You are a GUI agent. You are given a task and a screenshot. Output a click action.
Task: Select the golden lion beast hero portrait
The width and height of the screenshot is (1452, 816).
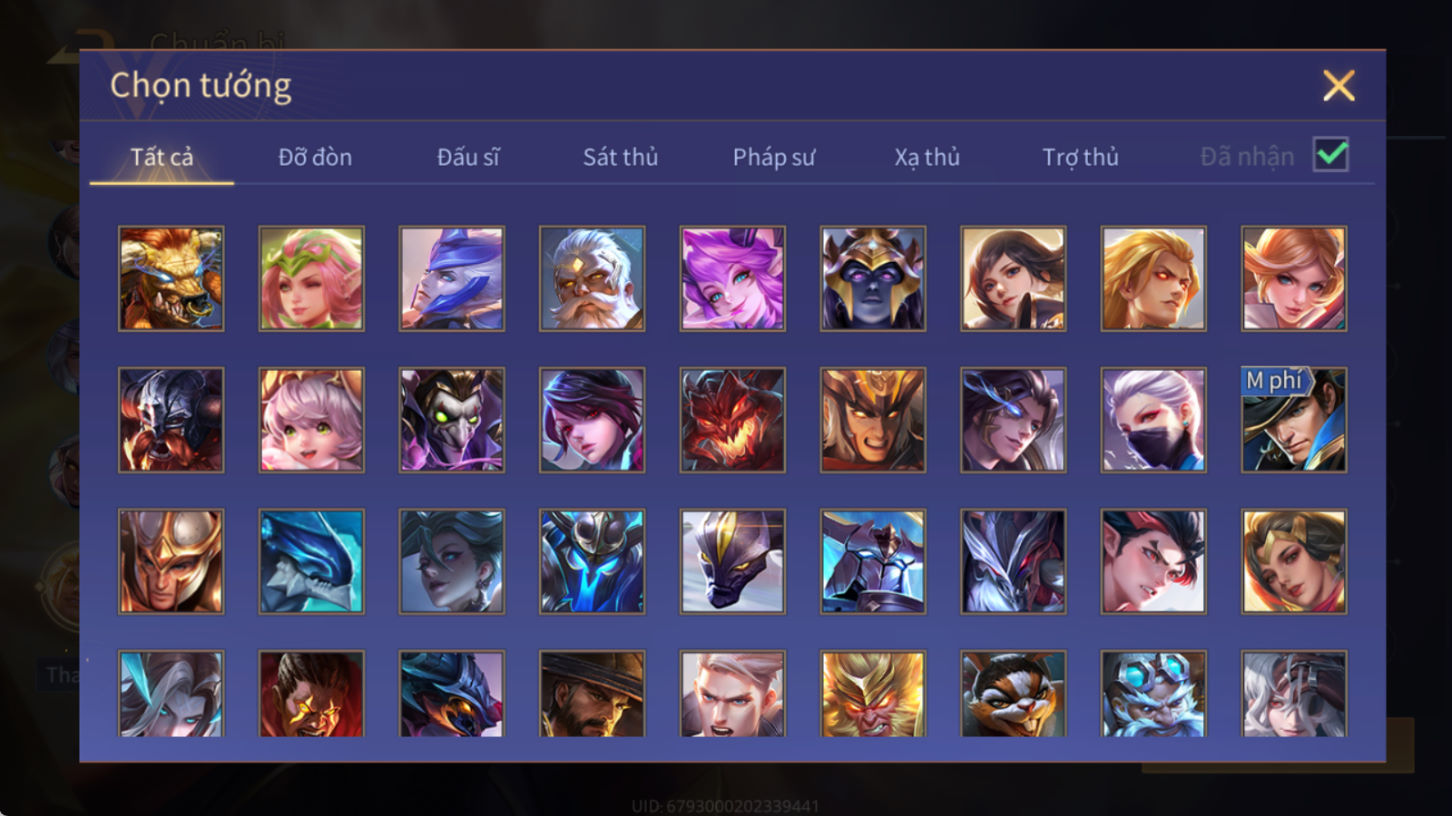(171, 278)
